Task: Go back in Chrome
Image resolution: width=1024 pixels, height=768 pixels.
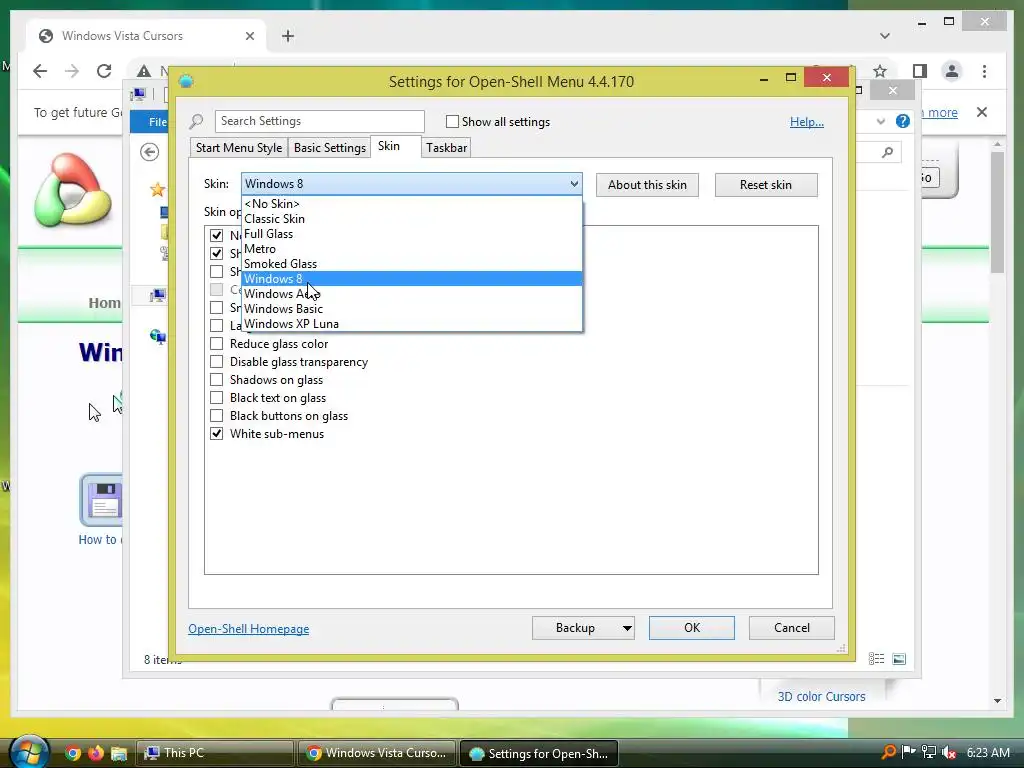Action: [x=40, y=71]
